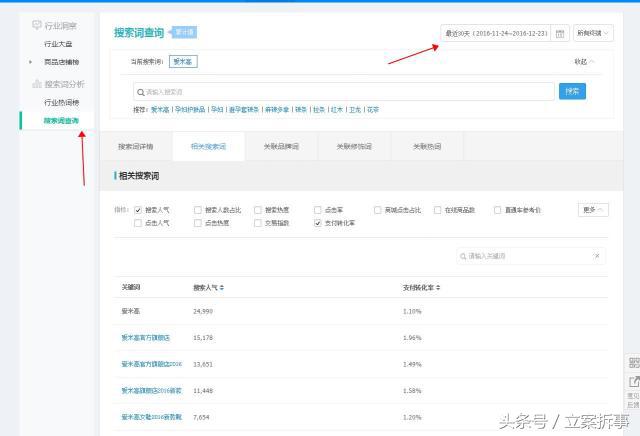The image size is (640, 436).
Task: Uncheck the 支付转化率 indicator
Action: tap(318, 223)
